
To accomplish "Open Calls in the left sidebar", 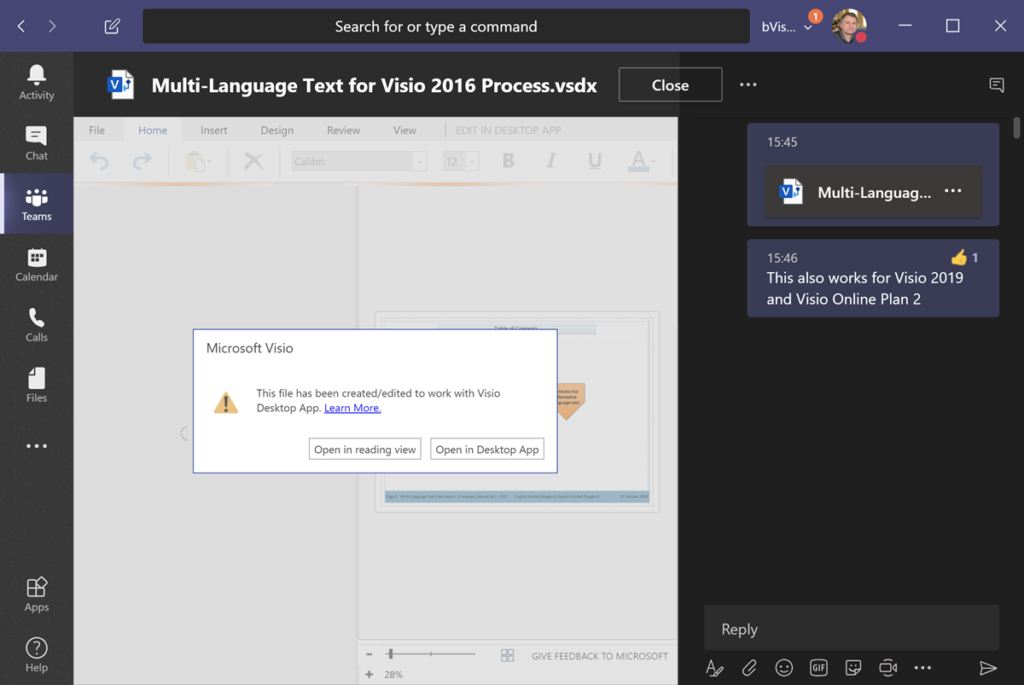I will click(37, 323).
